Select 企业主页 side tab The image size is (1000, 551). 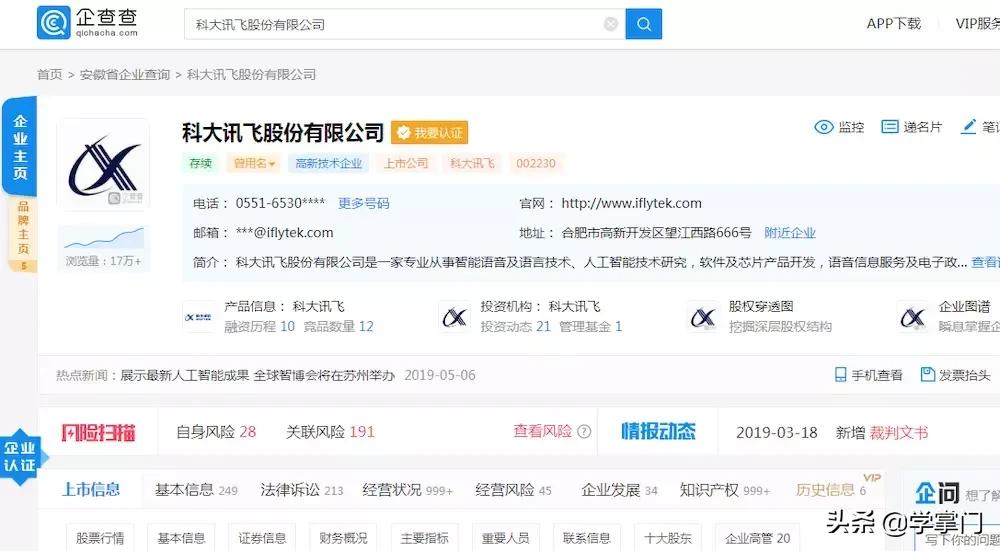pos(20,147)
